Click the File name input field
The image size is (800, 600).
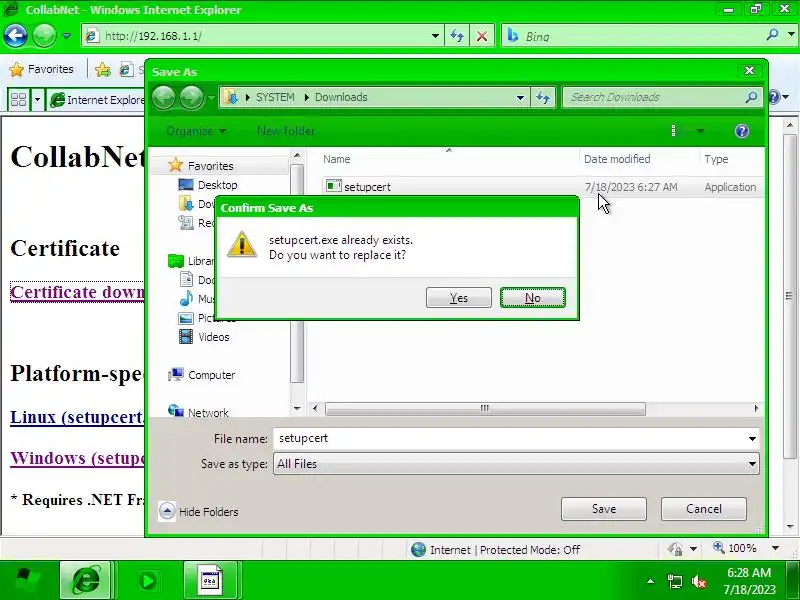pyautogui.click(x=509, y=439)
